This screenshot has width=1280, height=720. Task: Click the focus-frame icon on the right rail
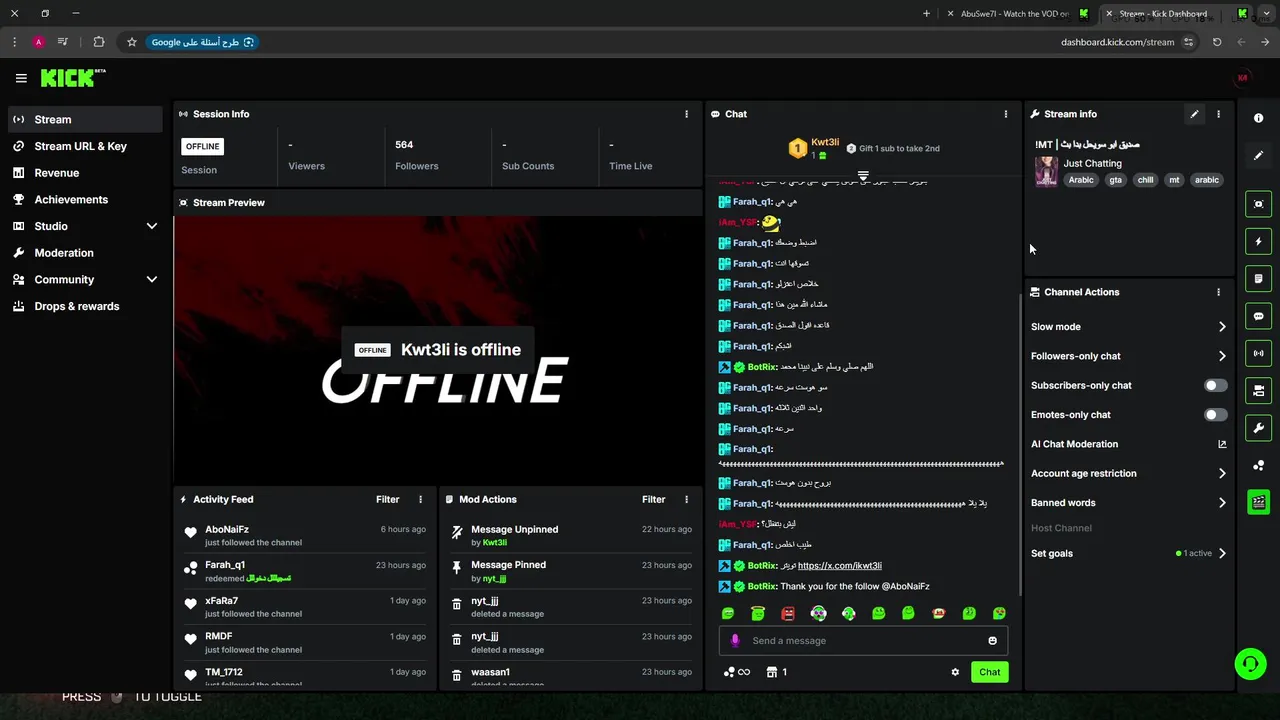(x=1258, y=204)
